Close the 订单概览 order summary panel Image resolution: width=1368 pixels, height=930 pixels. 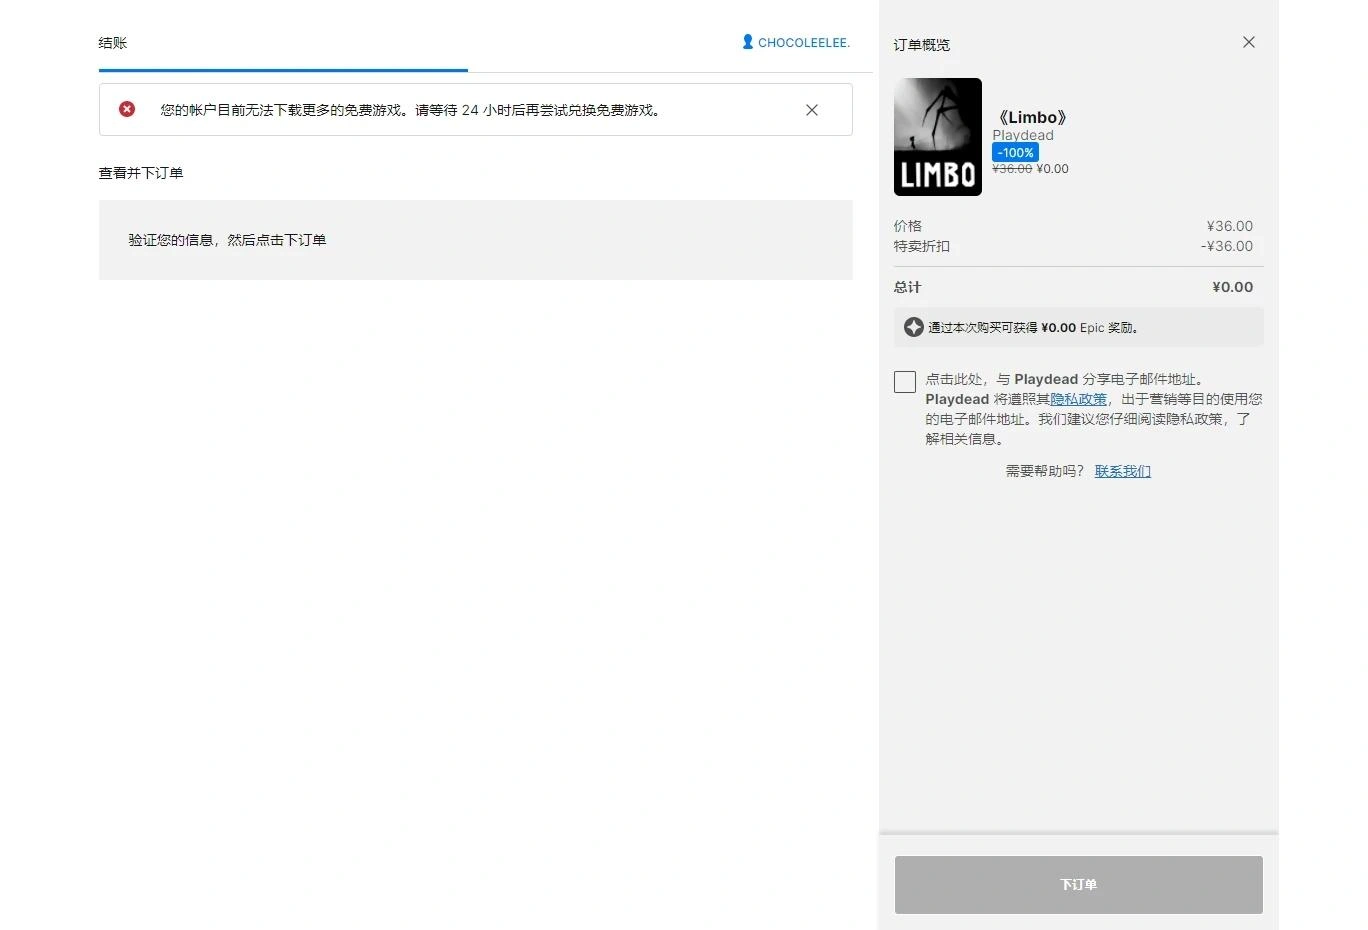[x=1248, y=42]
